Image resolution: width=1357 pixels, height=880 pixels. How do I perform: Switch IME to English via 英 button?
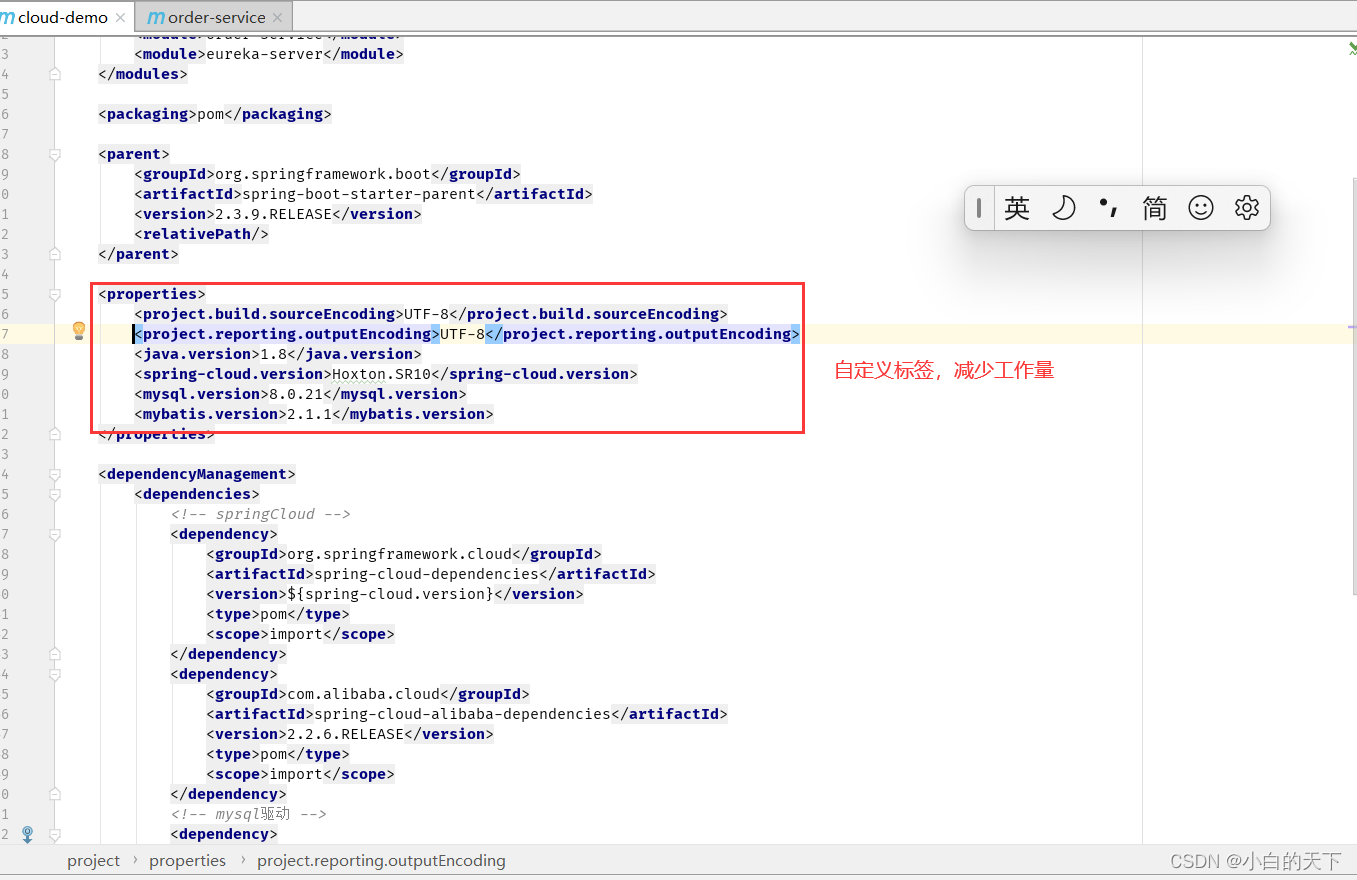point(1017,208)
